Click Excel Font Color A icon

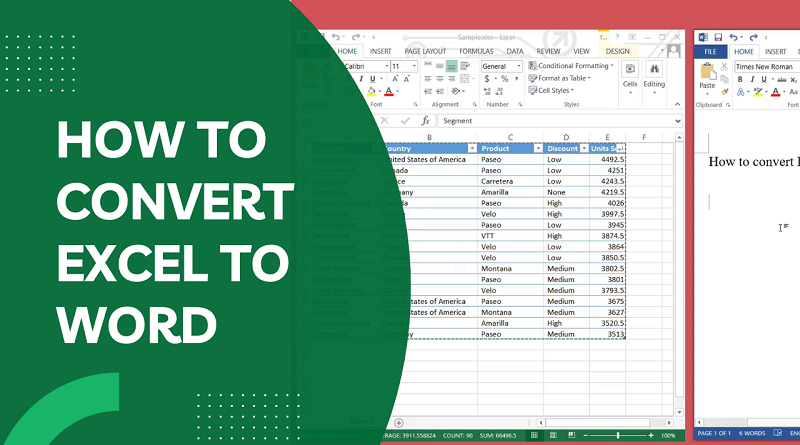point(389,91)
